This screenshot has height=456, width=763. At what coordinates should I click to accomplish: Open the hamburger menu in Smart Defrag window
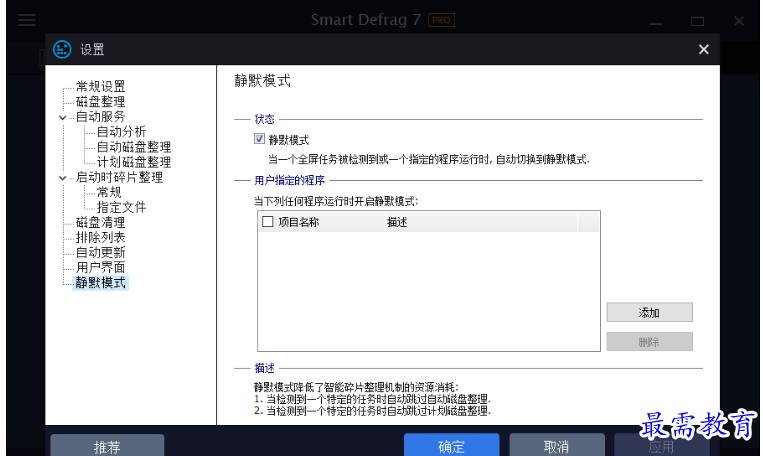27,20
